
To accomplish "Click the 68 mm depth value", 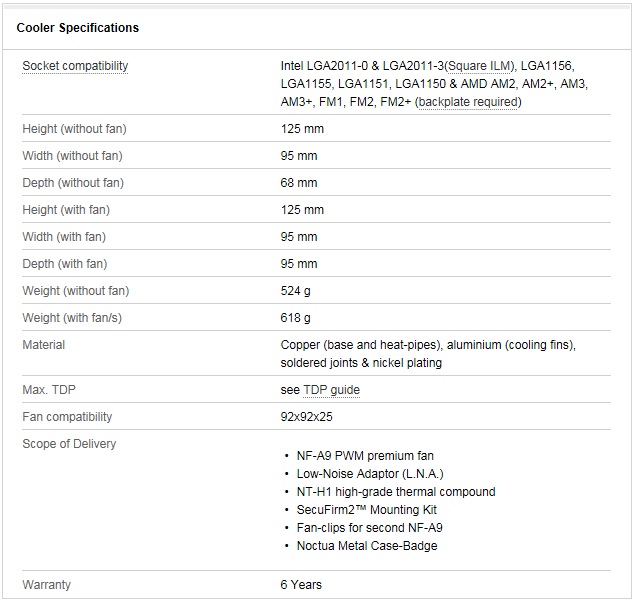I will (x=299, y=183).
